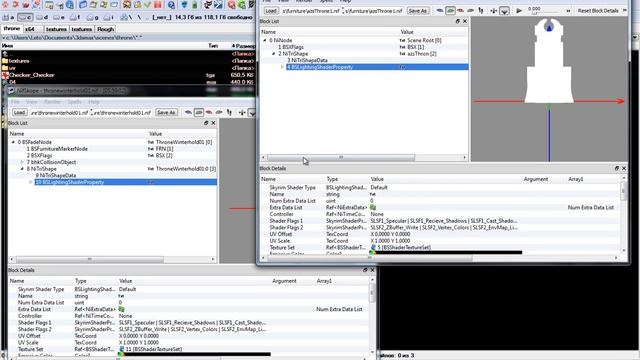Image resolution: width=640 pixels, height=360 pixels.
Task: Back NifSkope: expand the 7 bhkCollisionObject node
Action: pyautogui.click(x=22, y=162)
